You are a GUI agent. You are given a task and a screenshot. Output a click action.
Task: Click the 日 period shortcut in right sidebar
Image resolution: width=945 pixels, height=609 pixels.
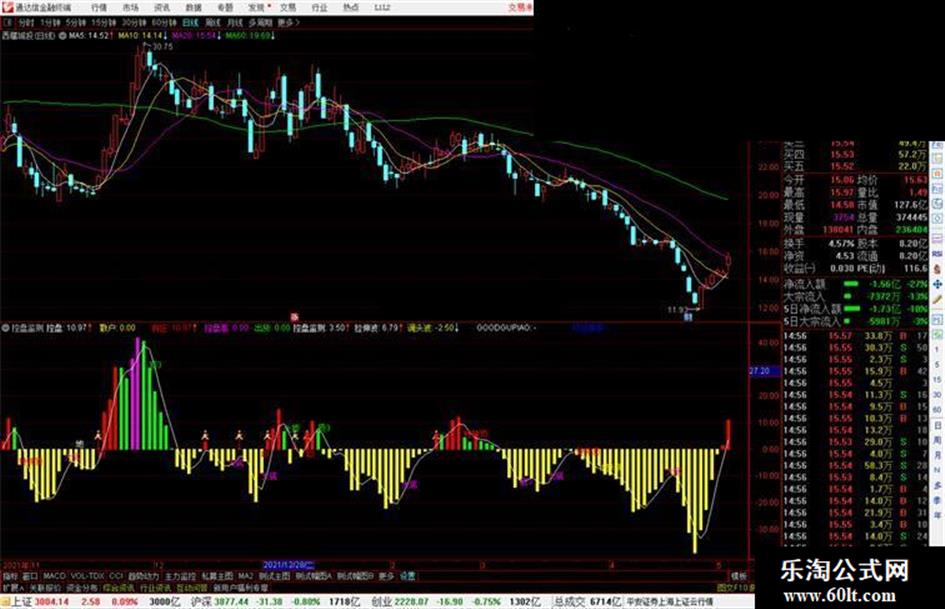click(937, 426)
